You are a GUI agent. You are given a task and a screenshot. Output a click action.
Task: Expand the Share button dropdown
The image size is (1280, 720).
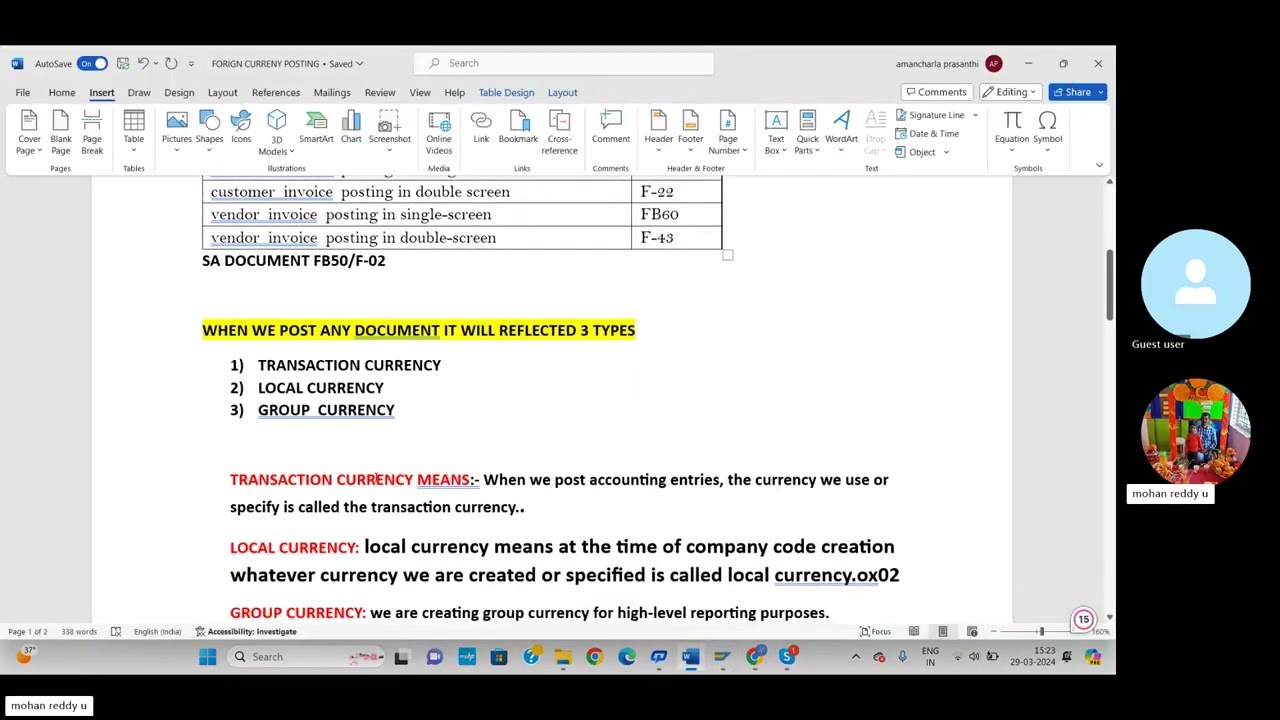[x=1100, y=92]
